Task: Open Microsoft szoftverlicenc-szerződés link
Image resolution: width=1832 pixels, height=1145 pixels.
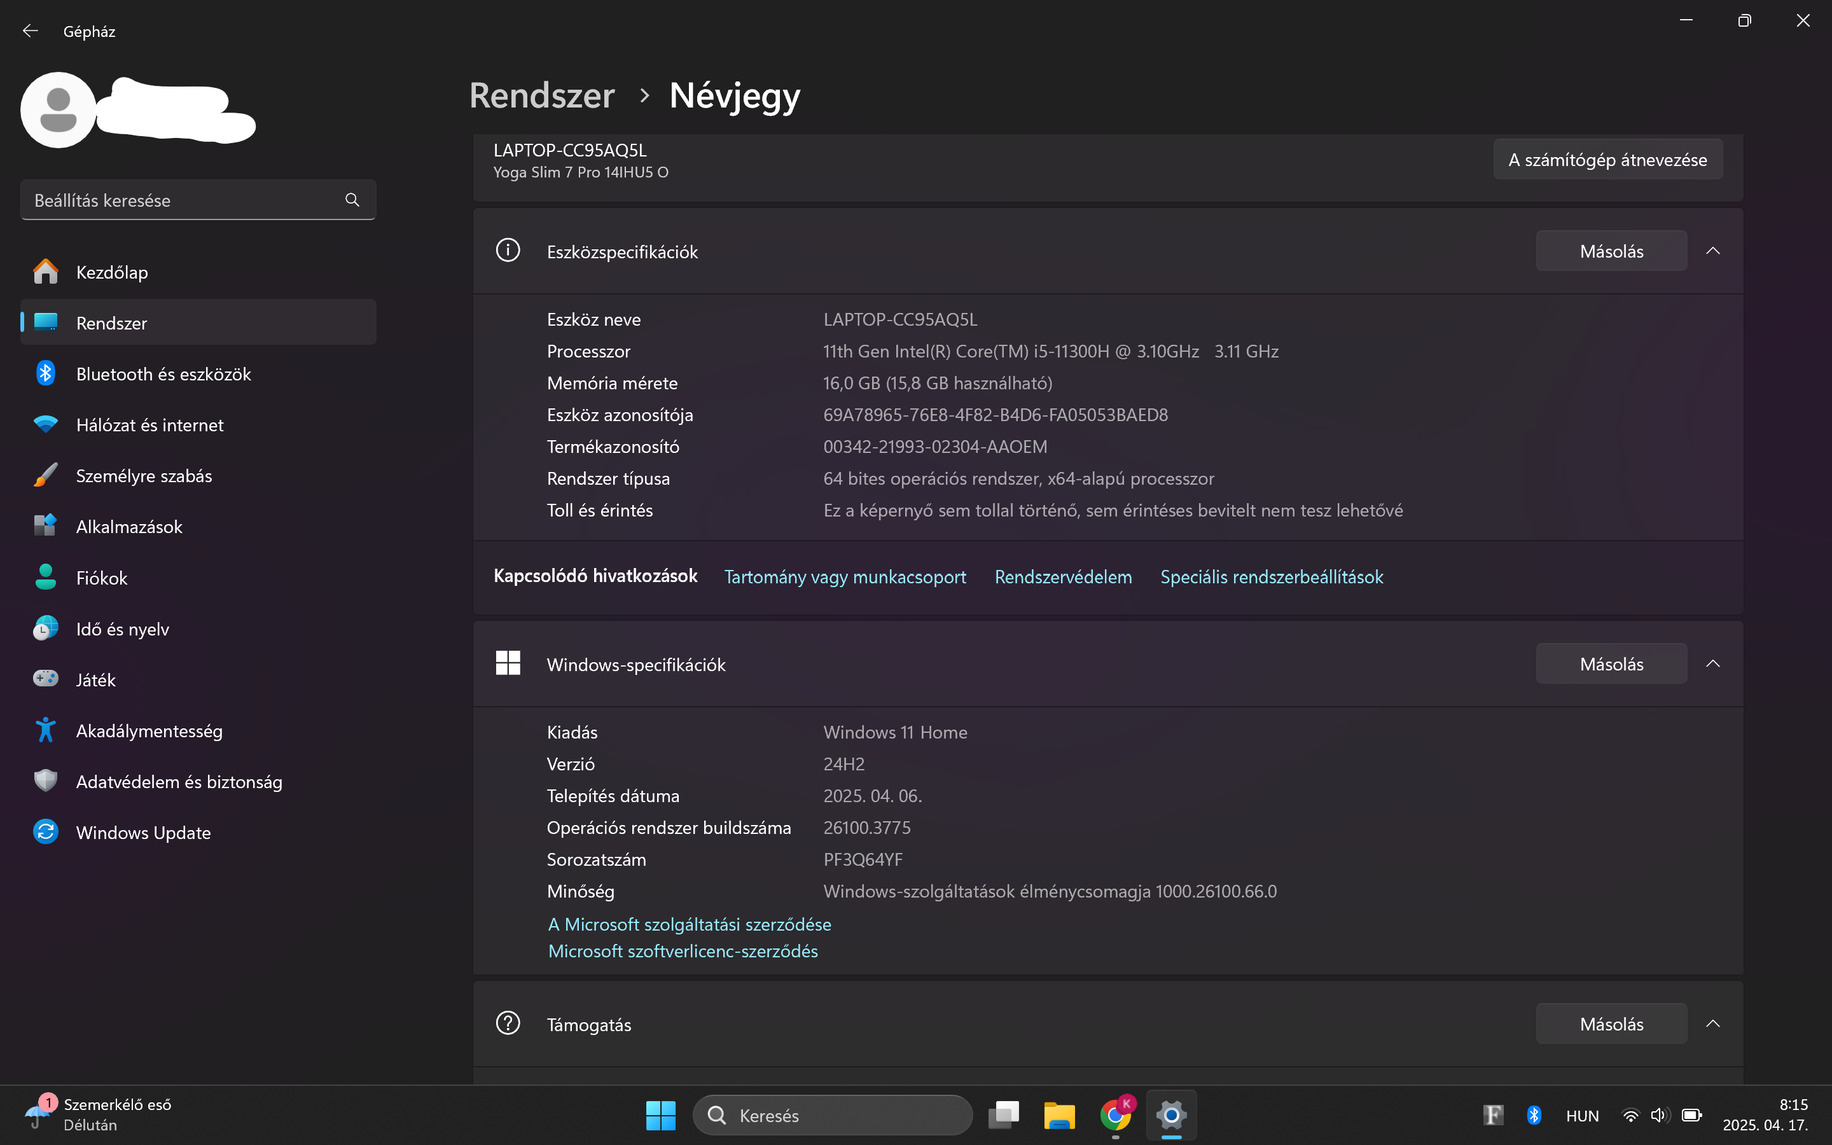Action: coord(683,951)
